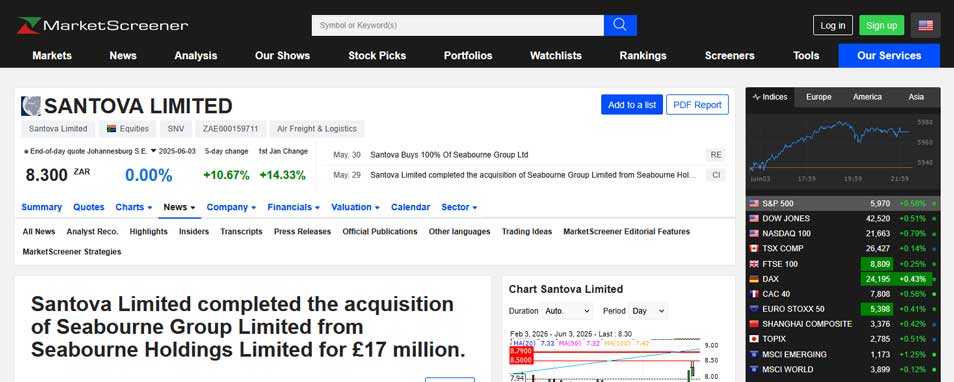Open the Portfolios menu
The image size is (954, 382).
tap(468, 55)
